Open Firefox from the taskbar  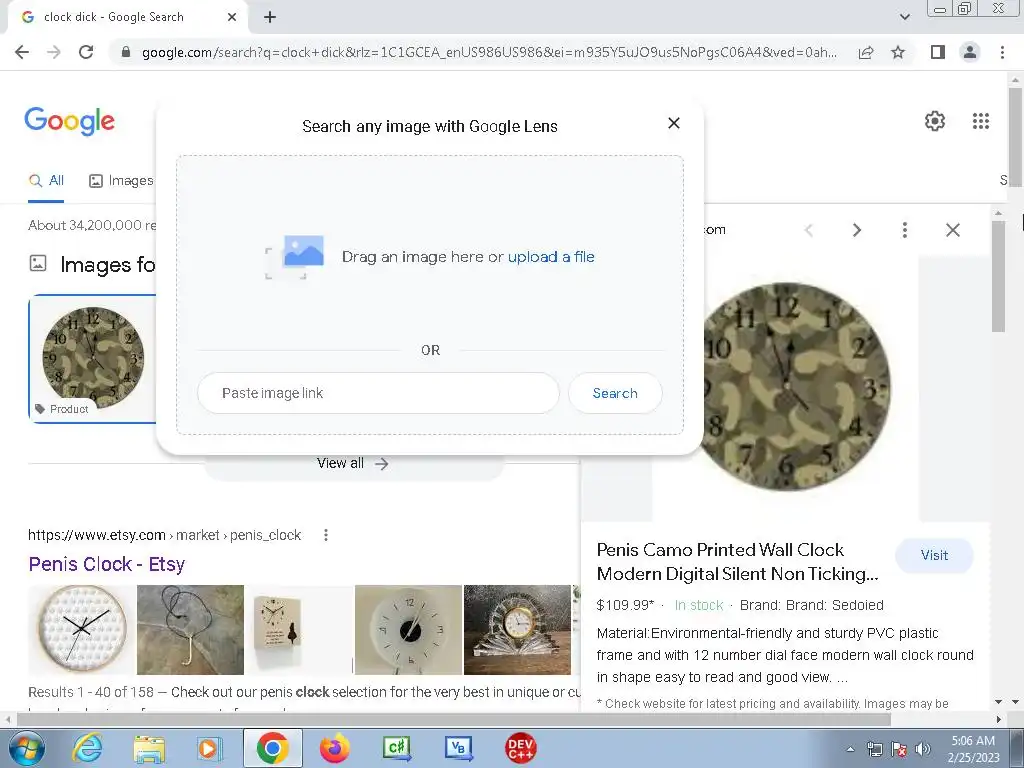334,748
